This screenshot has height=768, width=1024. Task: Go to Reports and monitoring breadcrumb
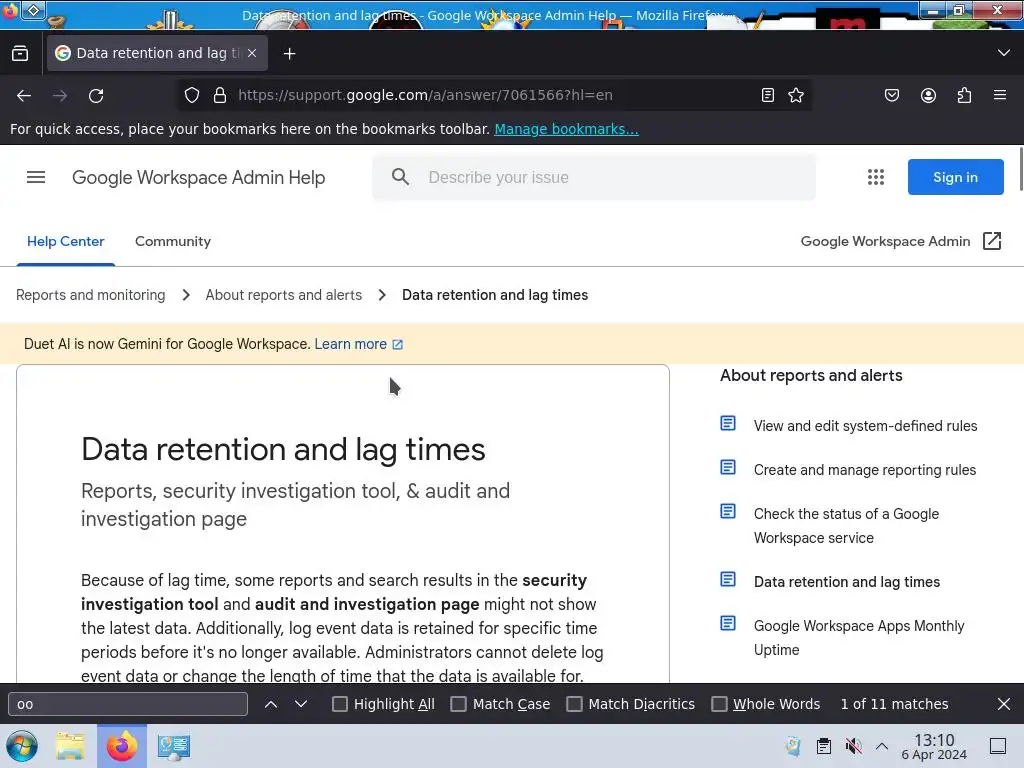click(x=91, y=295)
